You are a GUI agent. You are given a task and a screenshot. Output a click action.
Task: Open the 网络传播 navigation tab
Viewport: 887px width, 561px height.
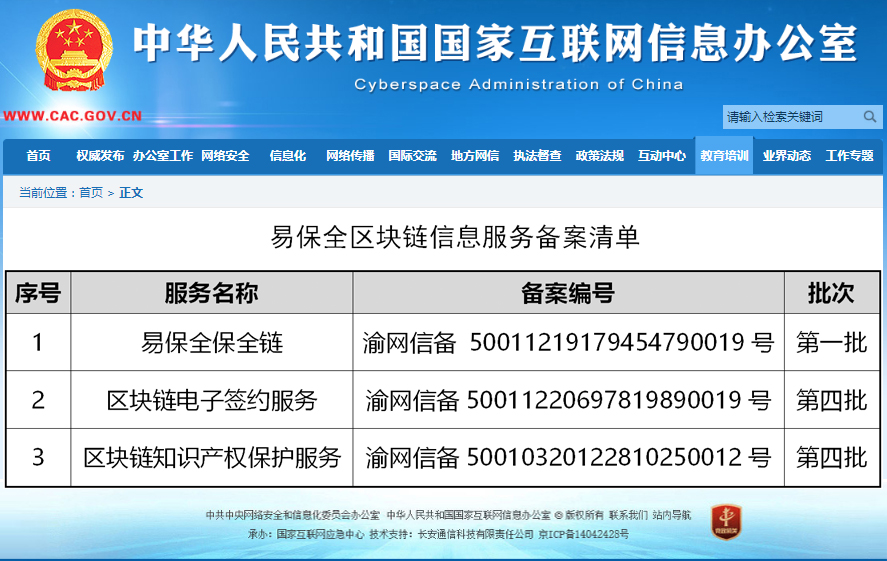point(350,156)
